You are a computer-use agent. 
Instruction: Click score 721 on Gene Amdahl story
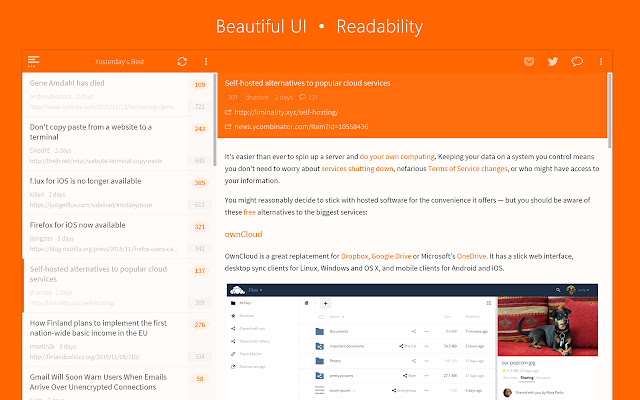[200, 107]
